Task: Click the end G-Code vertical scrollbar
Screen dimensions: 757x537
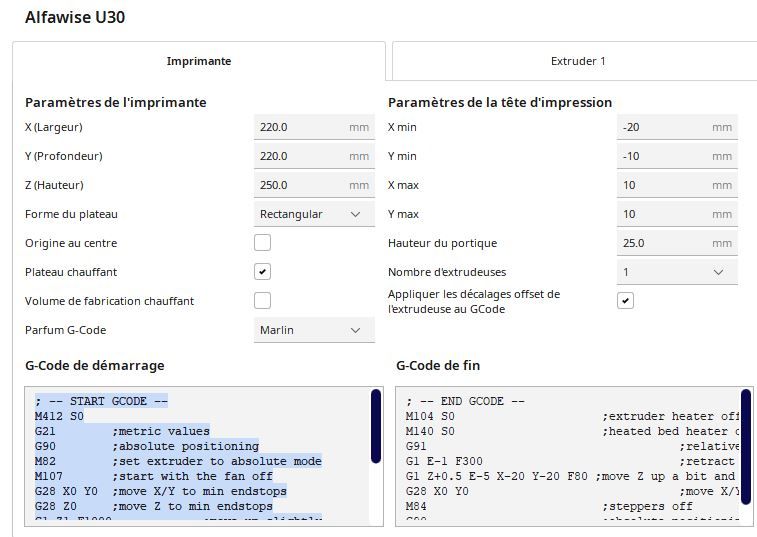Action: click(745, 426)
